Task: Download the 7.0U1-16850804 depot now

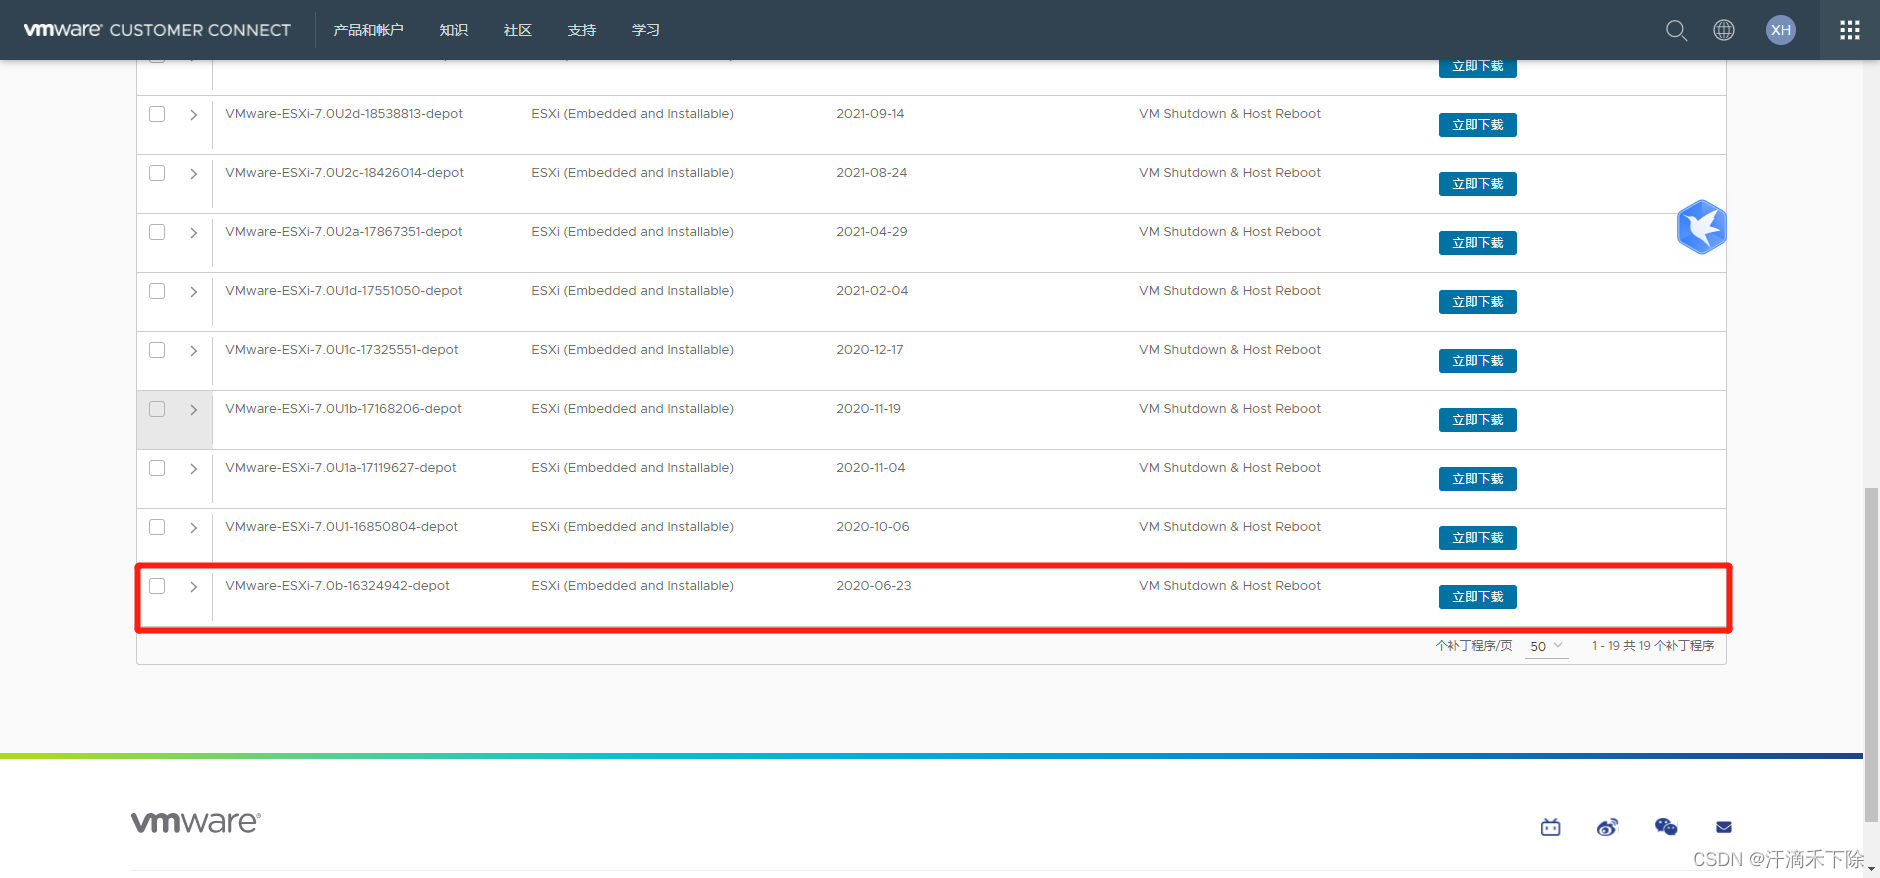Action: point(1478,538)
